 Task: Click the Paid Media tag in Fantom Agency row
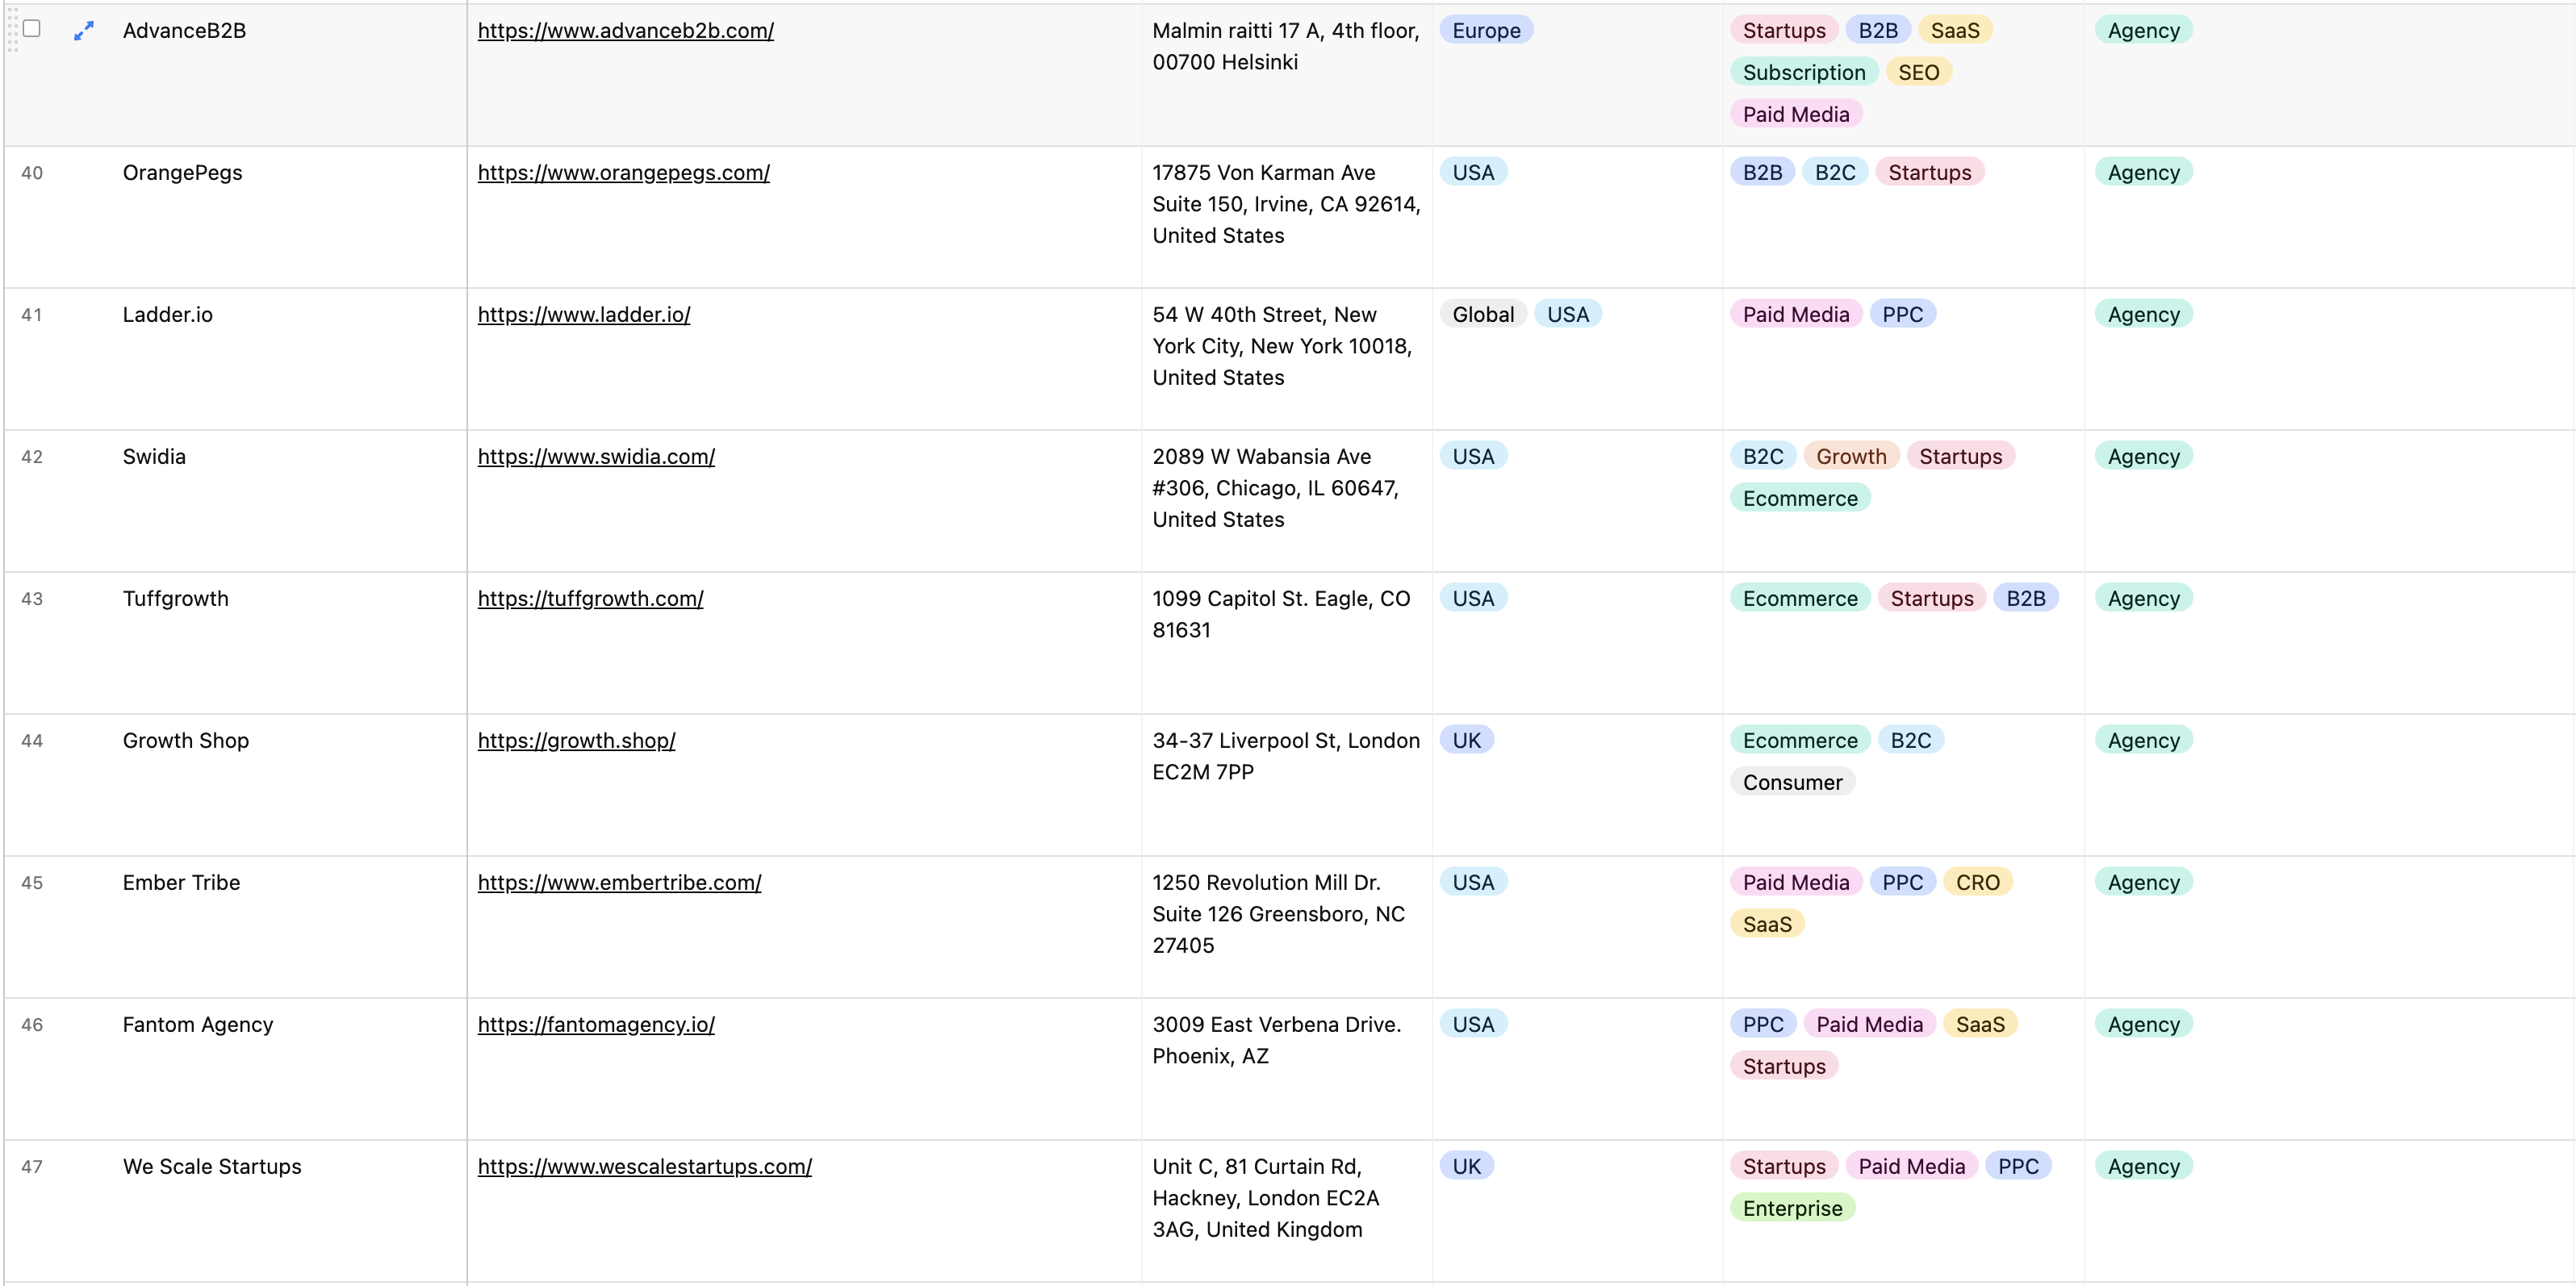pos(1869,1024)
